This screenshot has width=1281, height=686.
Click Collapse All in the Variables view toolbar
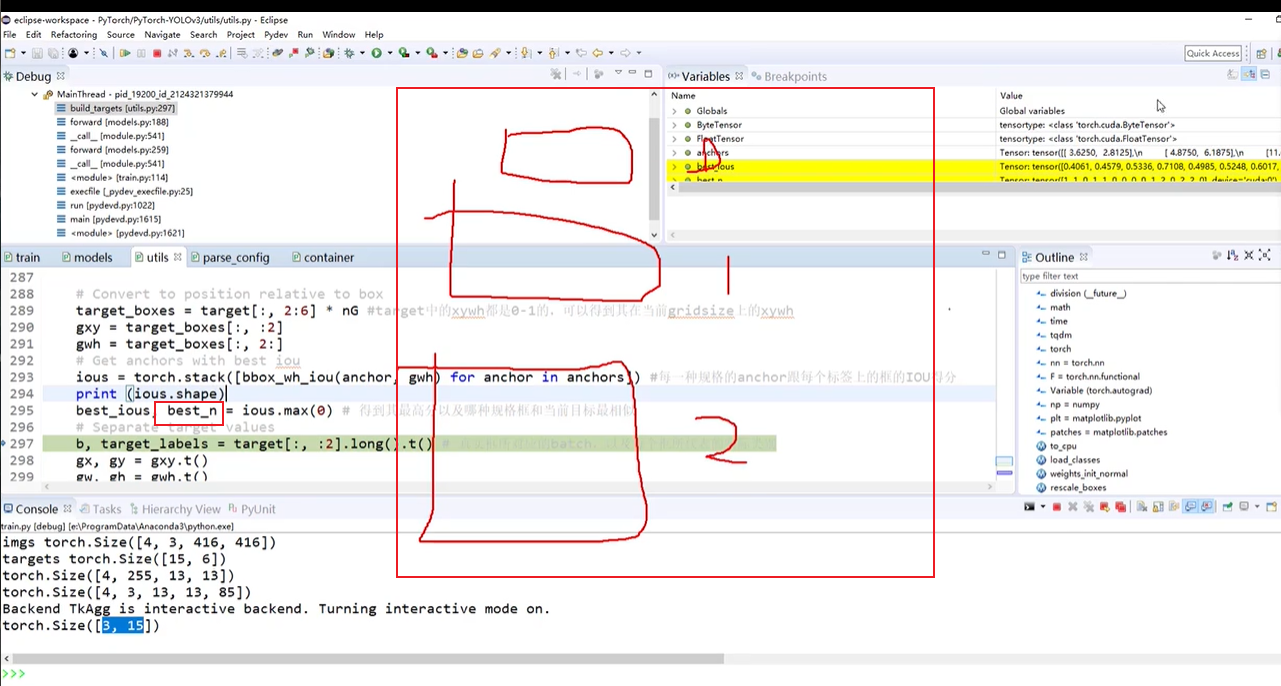point(1265,75)
